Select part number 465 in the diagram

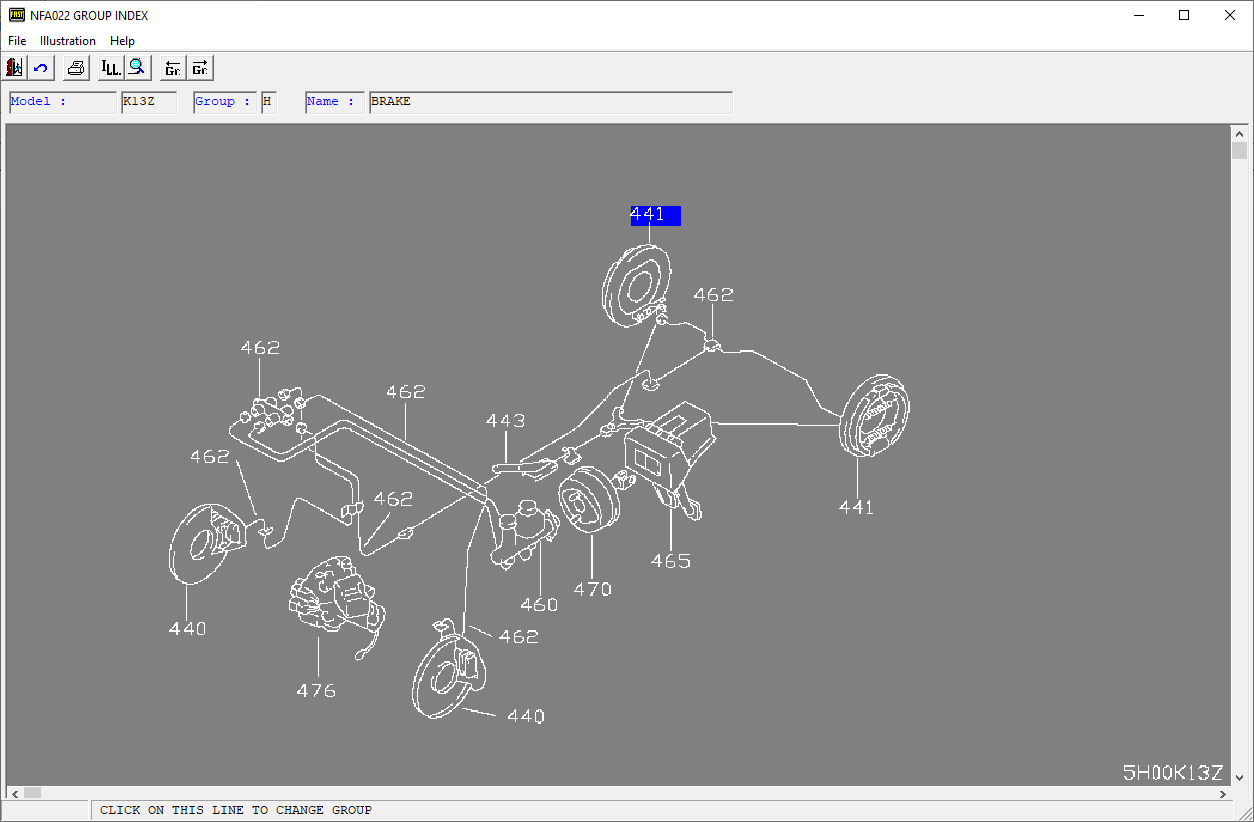[670, 561]
